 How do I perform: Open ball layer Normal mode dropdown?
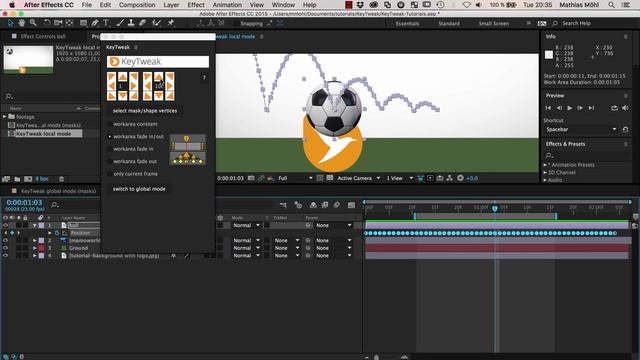[246, 225]
